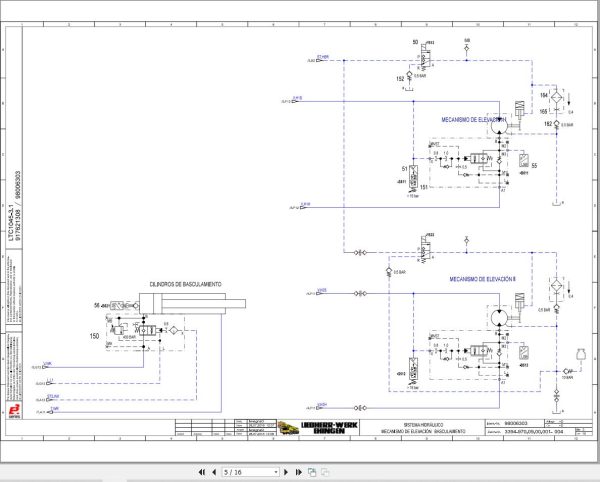Click the red e-series logo
Viewport: 600px width, 482px height.
[14, 411]
